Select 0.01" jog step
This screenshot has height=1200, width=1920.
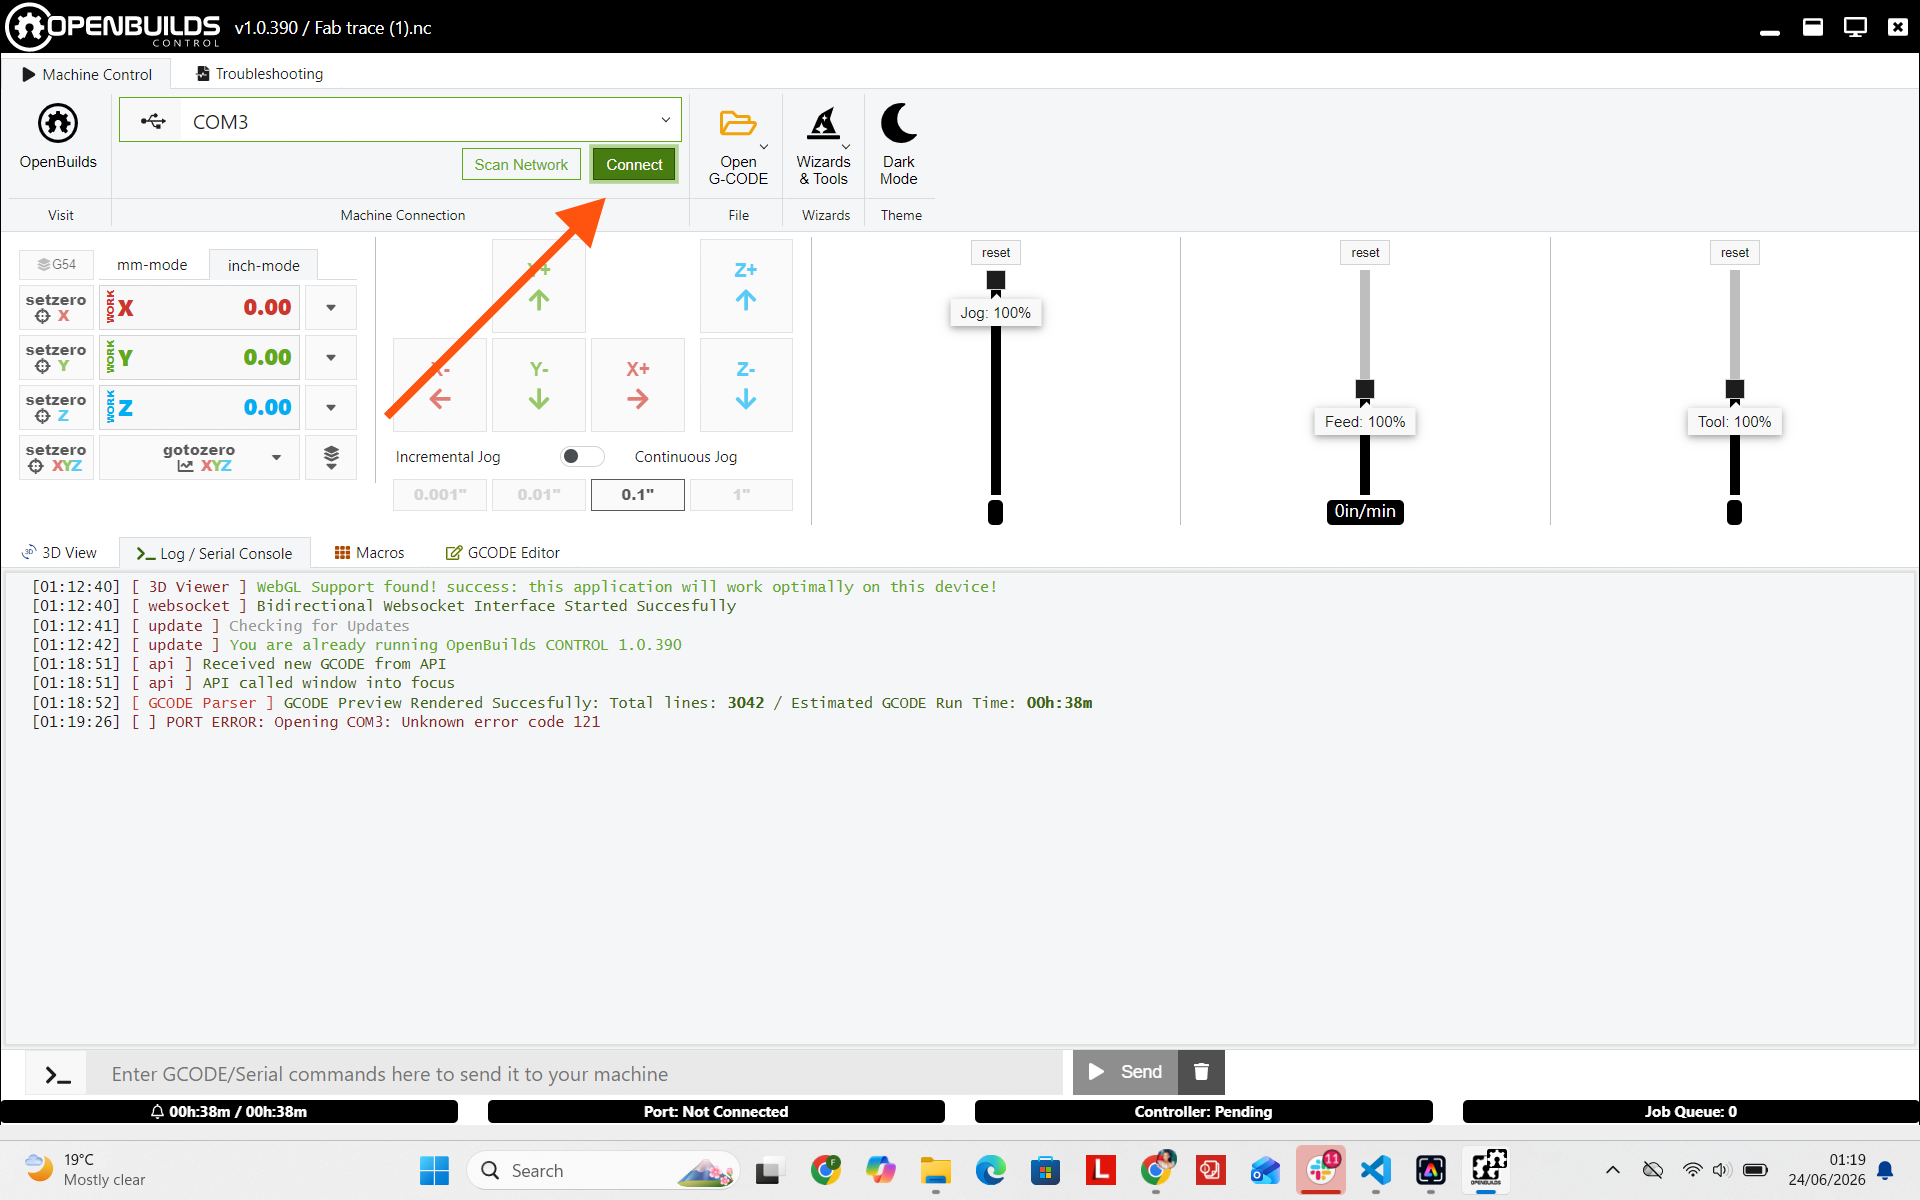(x=539, y=495)
